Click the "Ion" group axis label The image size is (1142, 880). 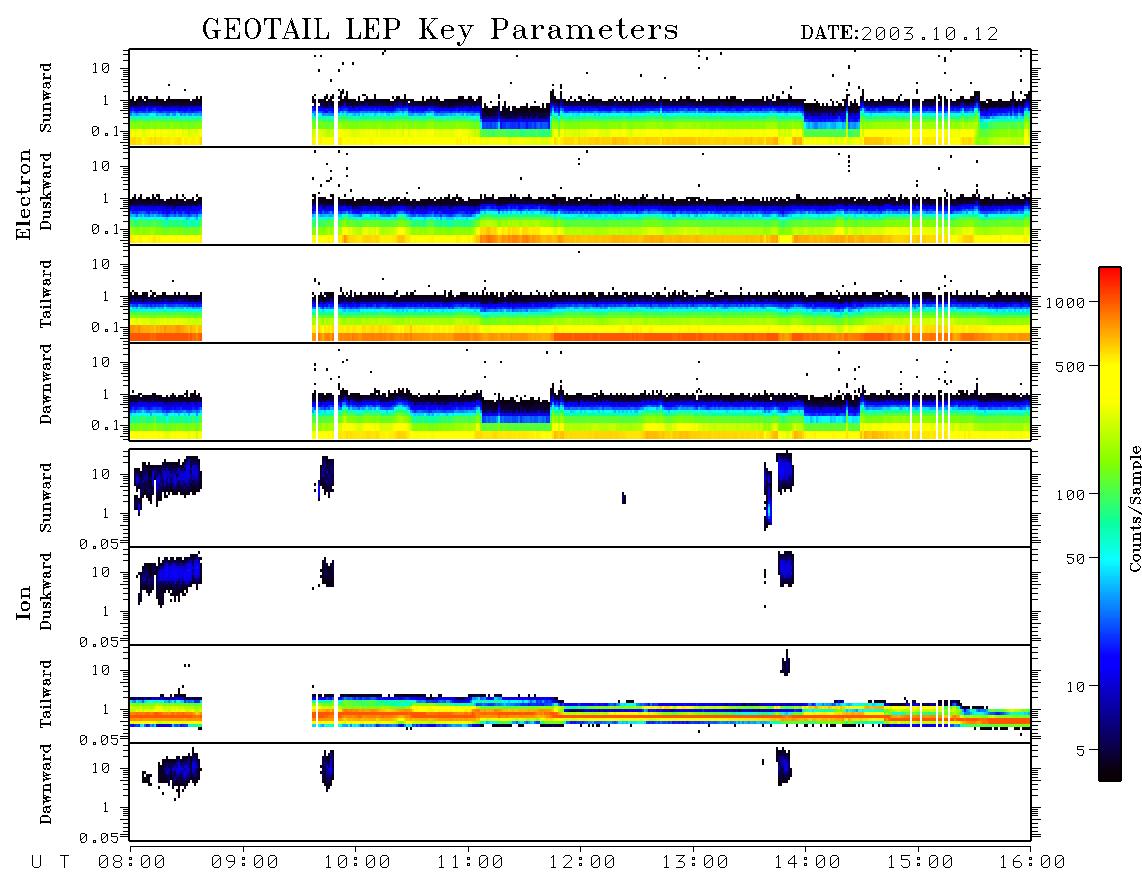tap(23, 602)
